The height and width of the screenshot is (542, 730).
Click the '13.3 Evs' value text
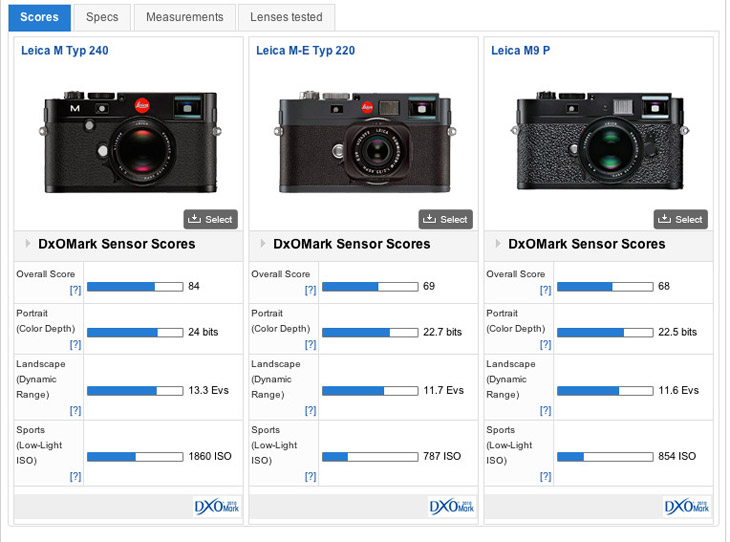(209, 390)
